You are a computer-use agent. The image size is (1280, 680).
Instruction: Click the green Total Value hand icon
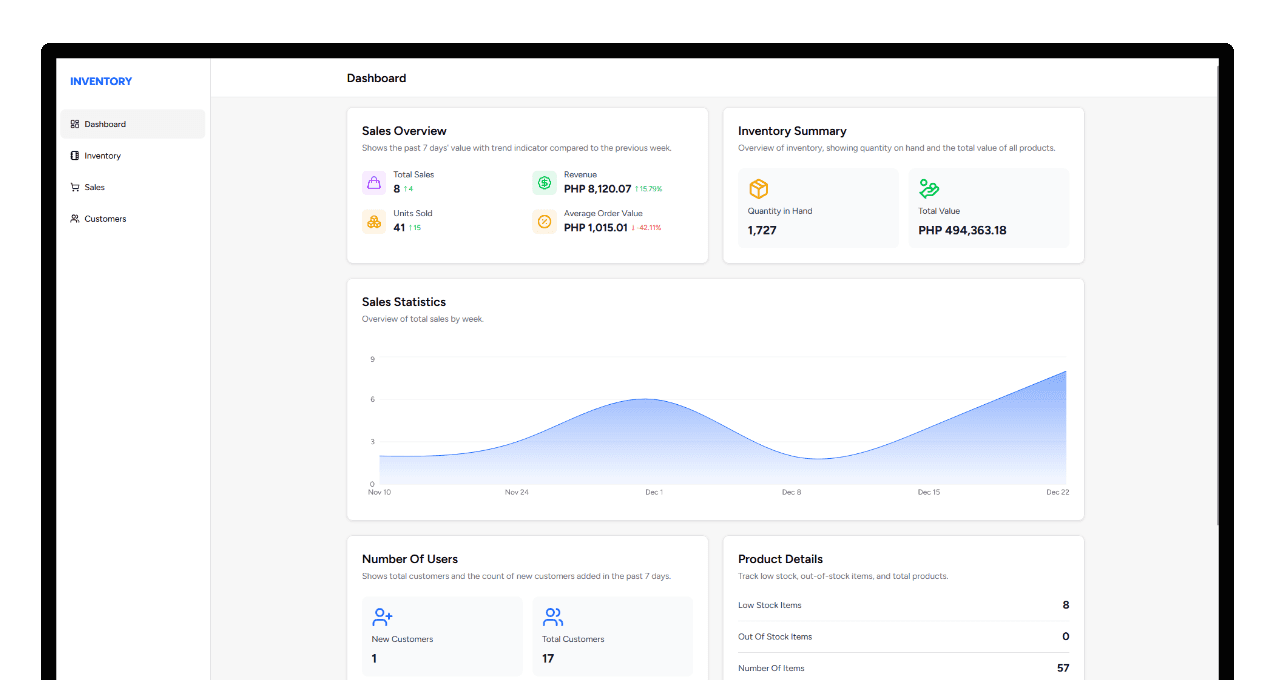pyautogui.click(x=929, y=189)
